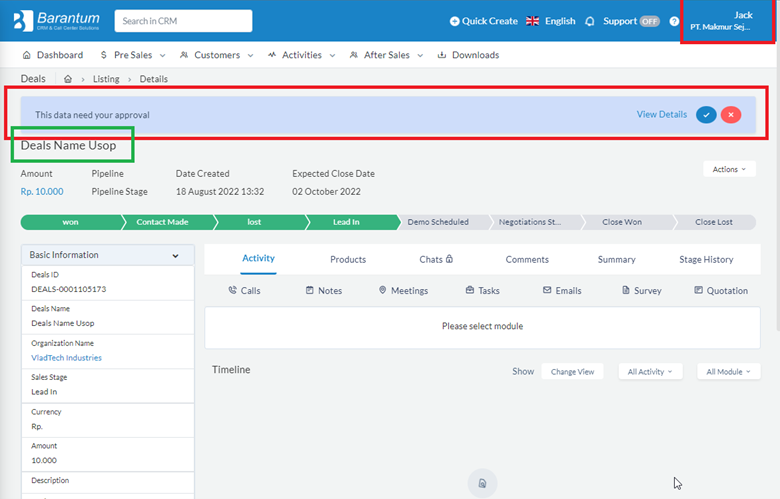The width and height of the screenshot is (780, 499).
Task: Click the Barantum logo
Action: 56,21
